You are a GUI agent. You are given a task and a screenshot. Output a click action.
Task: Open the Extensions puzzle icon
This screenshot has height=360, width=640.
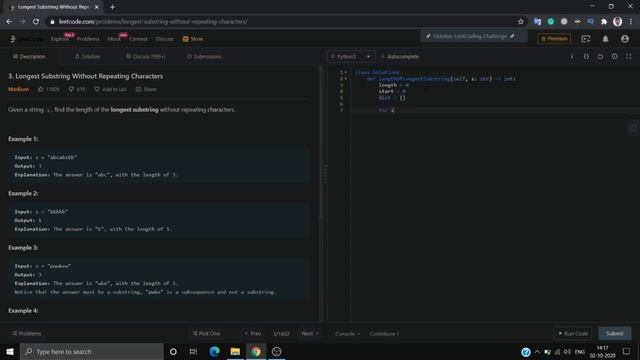click(604, 22)
